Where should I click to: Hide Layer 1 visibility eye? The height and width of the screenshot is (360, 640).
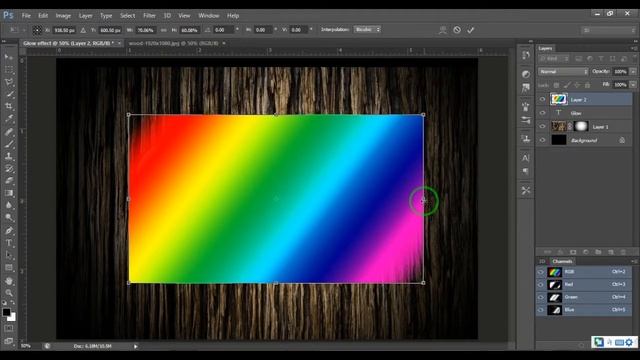point(542,127)
